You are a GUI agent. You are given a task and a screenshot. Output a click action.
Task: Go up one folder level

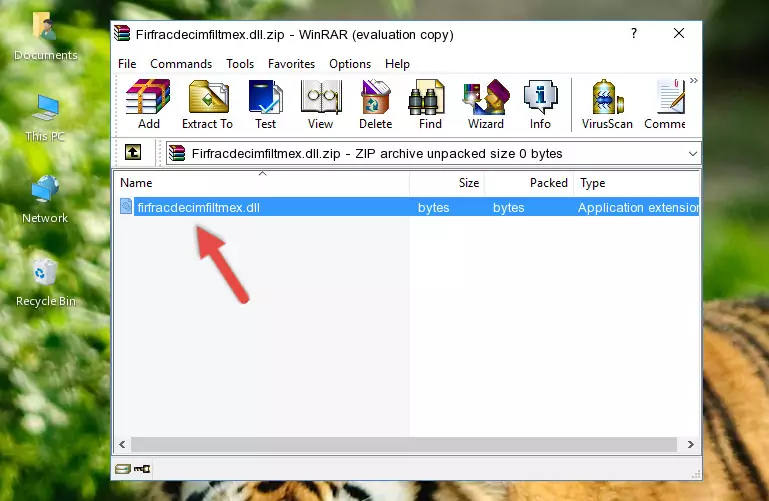133,152
